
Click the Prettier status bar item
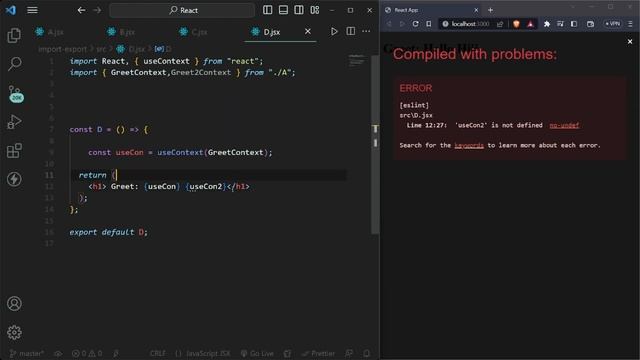(318, 353)
